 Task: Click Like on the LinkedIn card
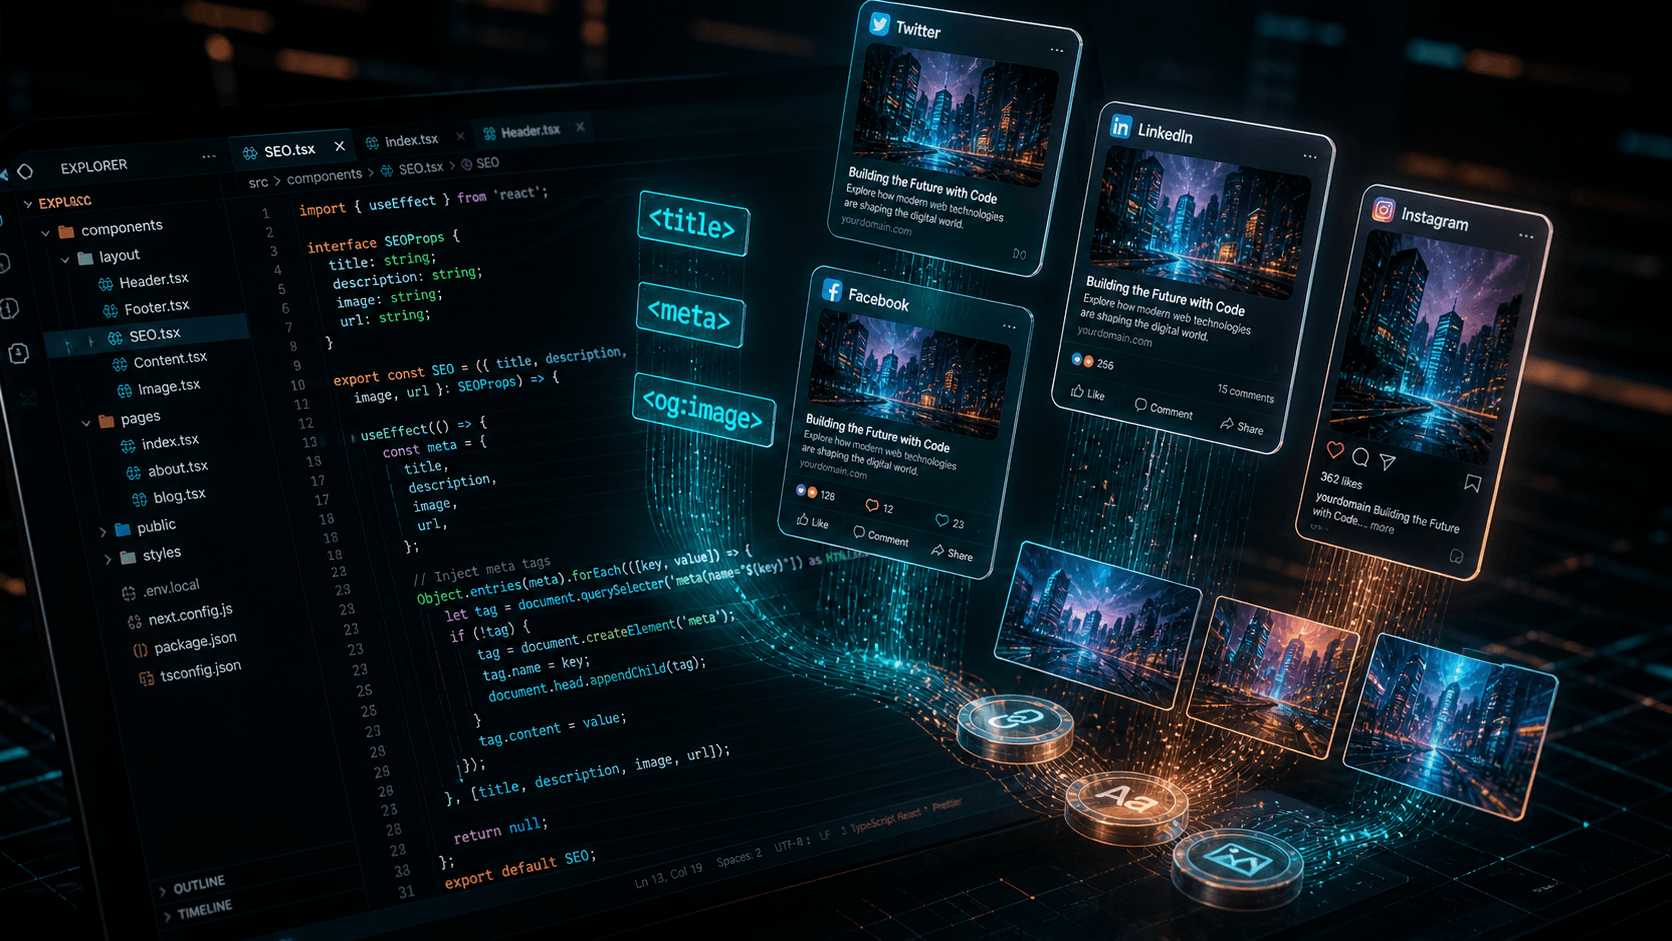(x=1088, y=393)
